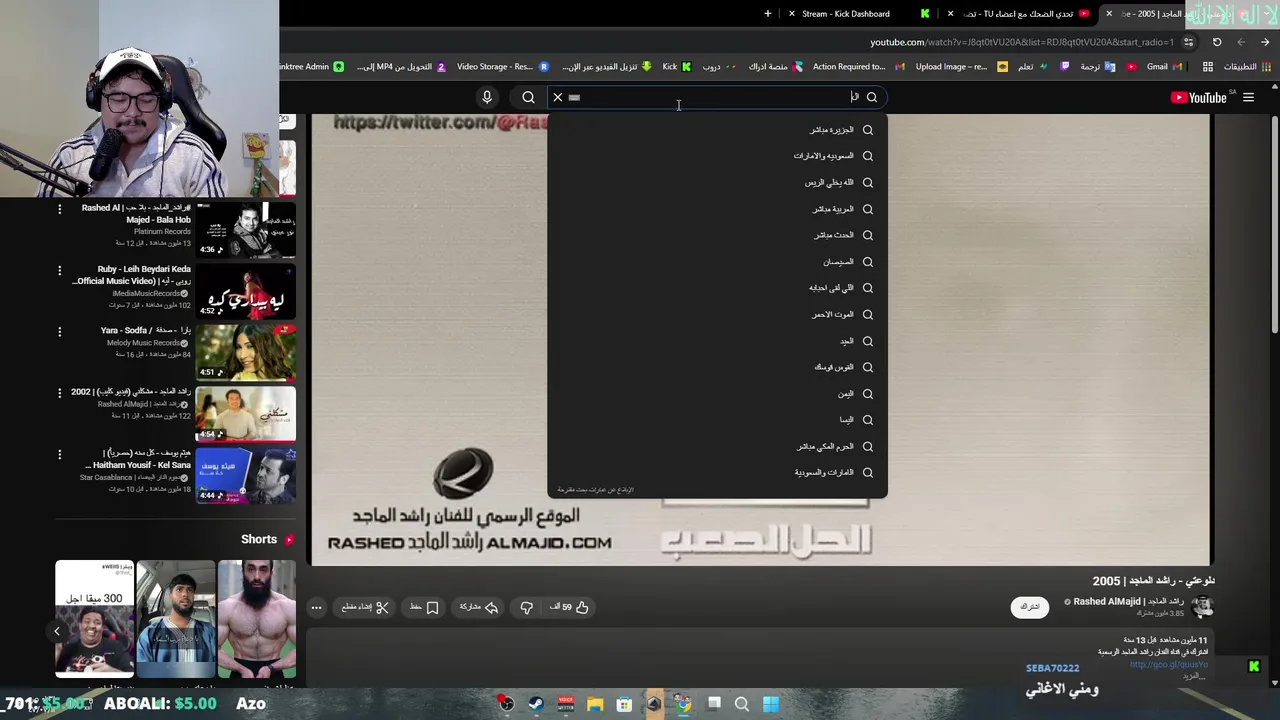Create a clip with the scissors button
The image size is (1280, 720).
tap(365, 607)
